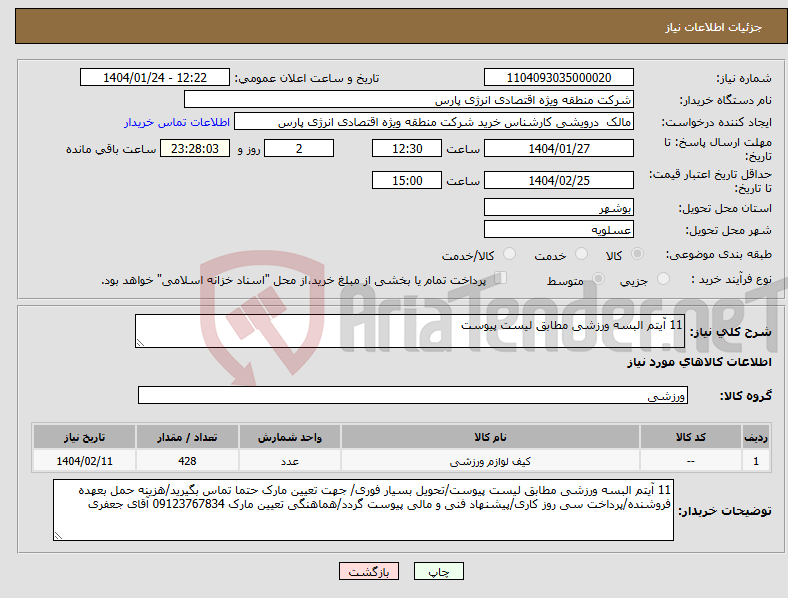This screenshot has width=788, height=598.
Task: Click the item name کیف لوازم ورزشی
Action: tap(490, 461)
